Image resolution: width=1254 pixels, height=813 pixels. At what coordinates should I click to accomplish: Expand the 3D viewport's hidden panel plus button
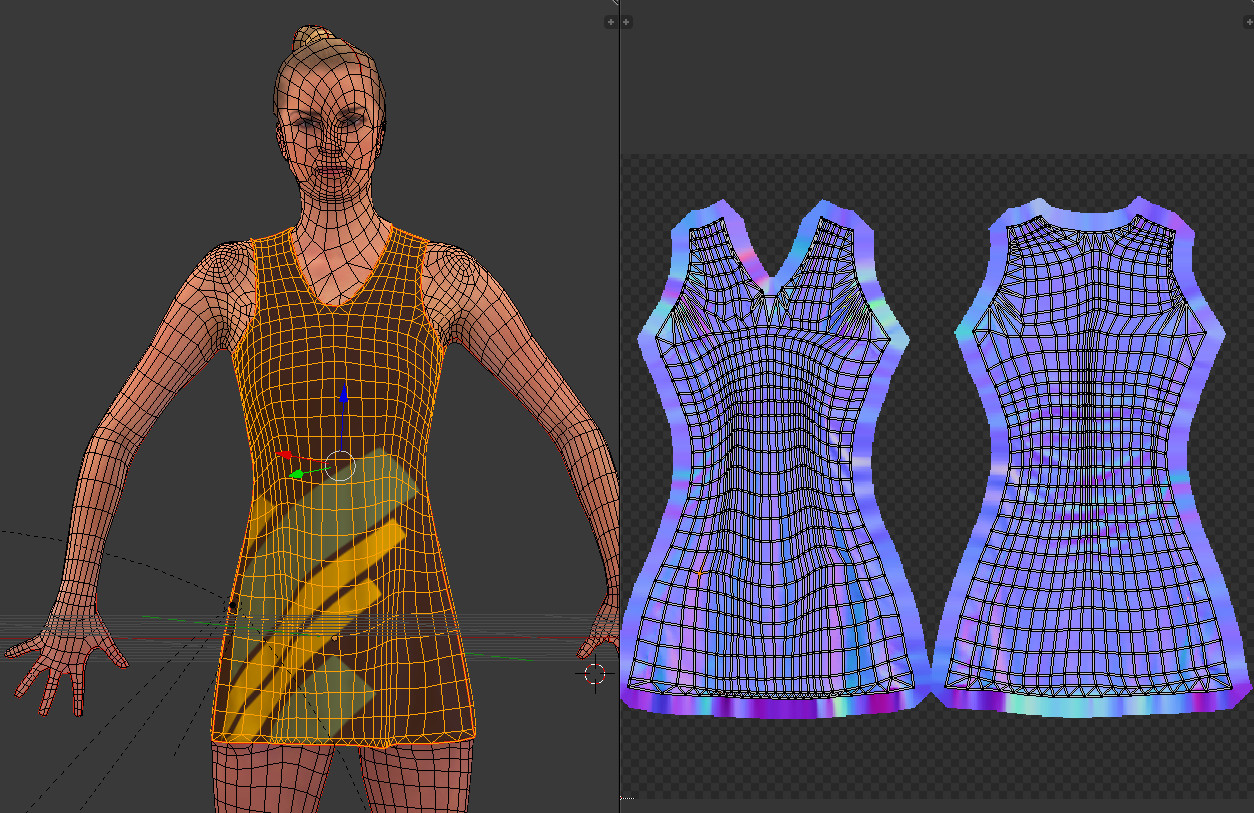(x=611, y=21)
